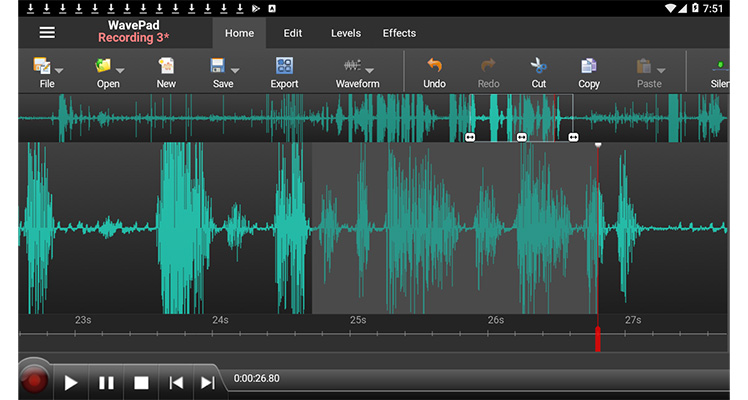The width and height of the screenshot is (748, 400).
Task: Cut the selection with scissors icon
Action: click(x=539, y=66)
